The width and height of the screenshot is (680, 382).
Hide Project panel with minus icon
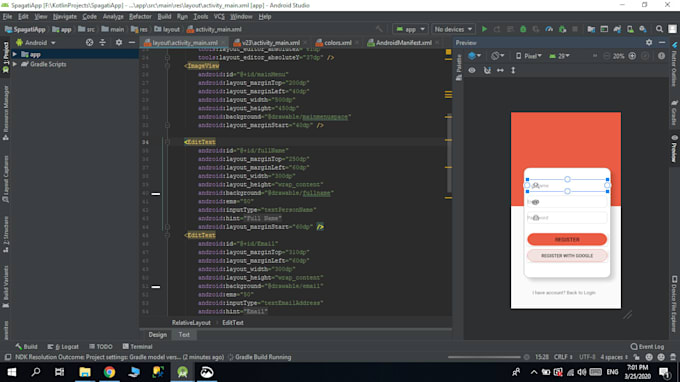coord(132,42)
